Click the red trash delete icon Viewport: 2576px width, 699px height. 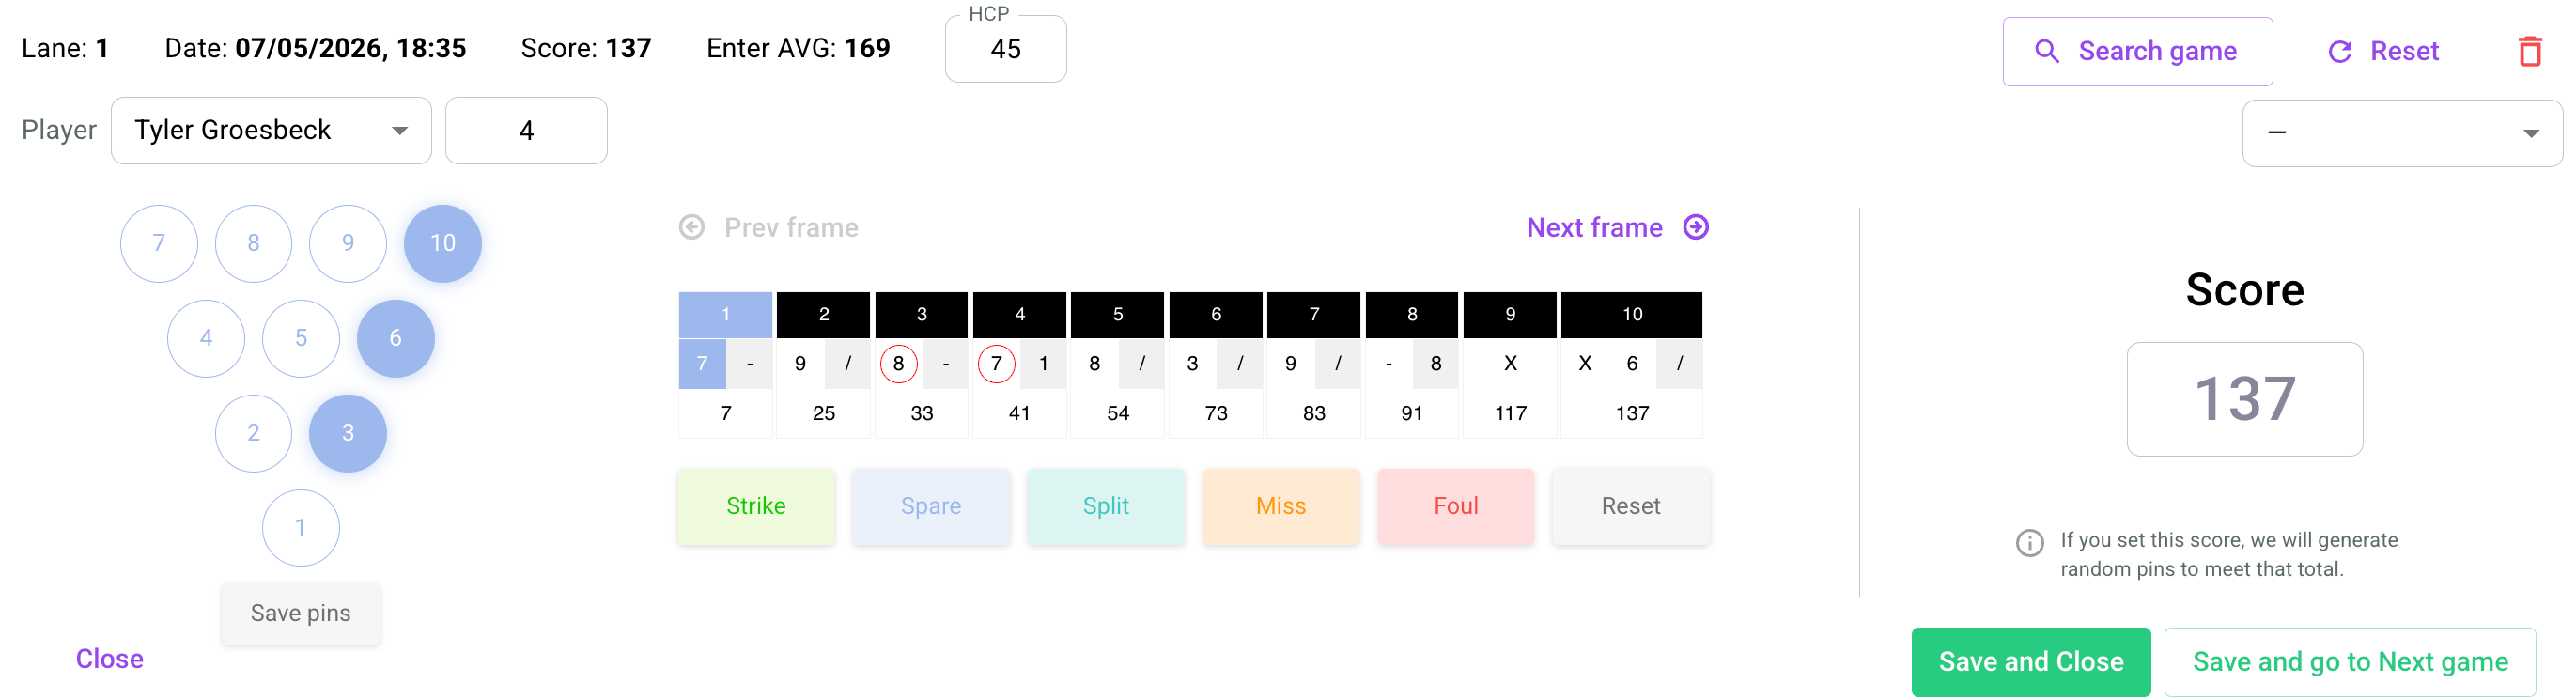[x=2529, y=51]
